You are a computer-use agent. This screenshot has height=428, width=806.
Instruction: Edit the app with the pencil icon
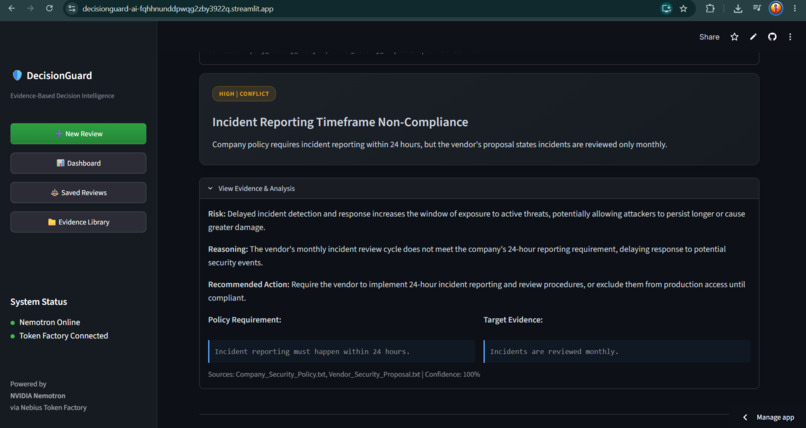coord(753,37)
